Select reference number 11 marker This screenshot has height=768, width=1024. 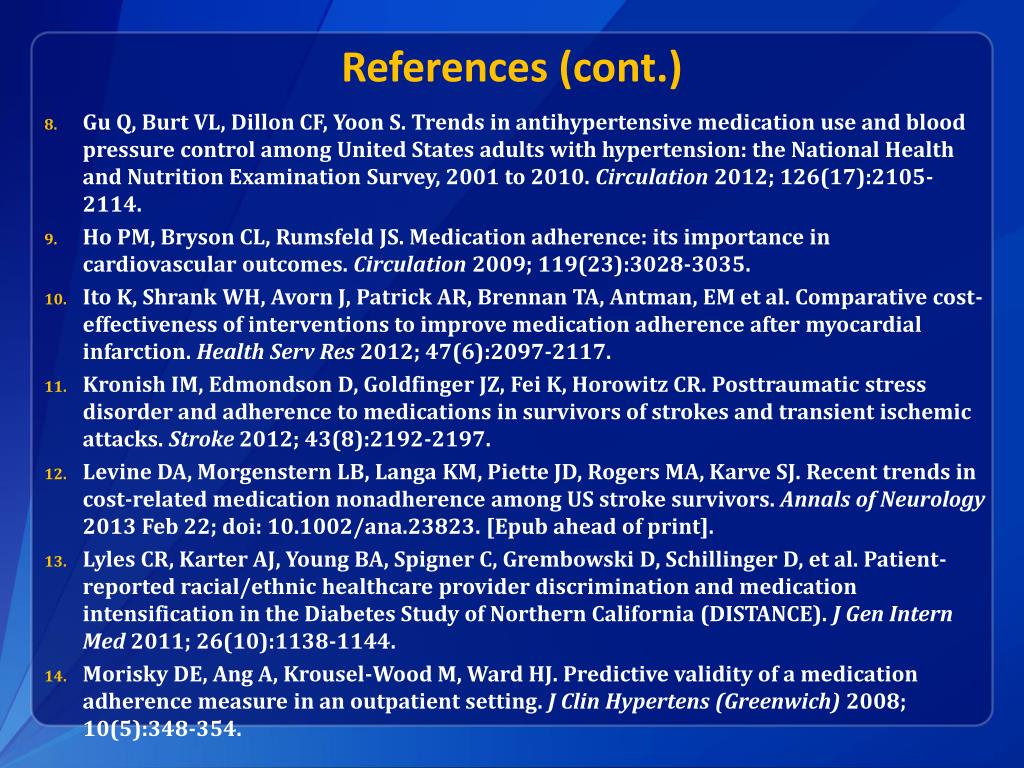[56, 387]
